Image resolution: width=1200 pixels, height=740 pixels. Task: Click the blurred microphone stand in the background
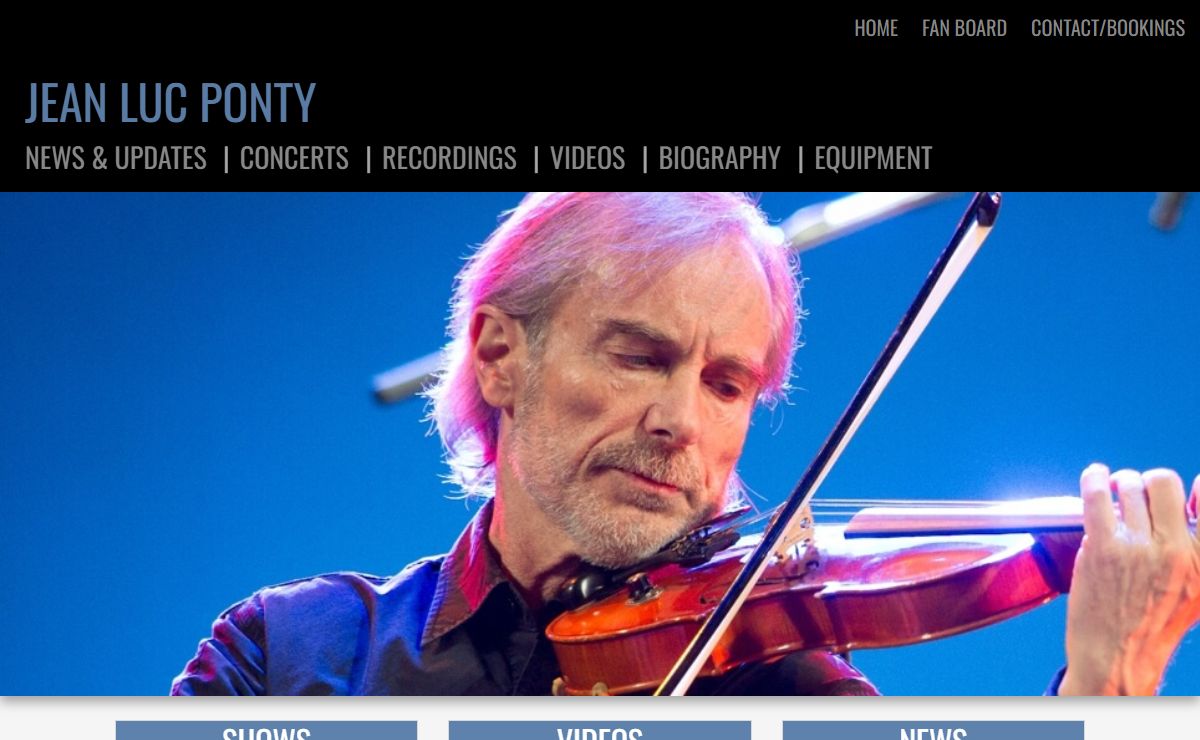(410, 377)
